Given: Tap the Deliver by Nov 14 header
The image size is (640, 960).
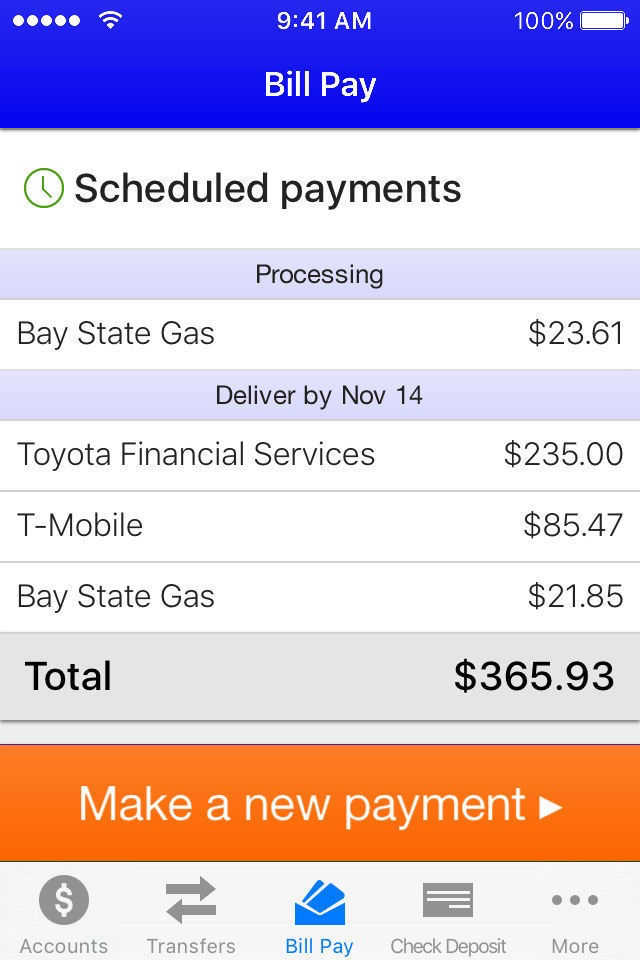Looking at the screenshot, I should pyautogui.click(x=320, y=395).
